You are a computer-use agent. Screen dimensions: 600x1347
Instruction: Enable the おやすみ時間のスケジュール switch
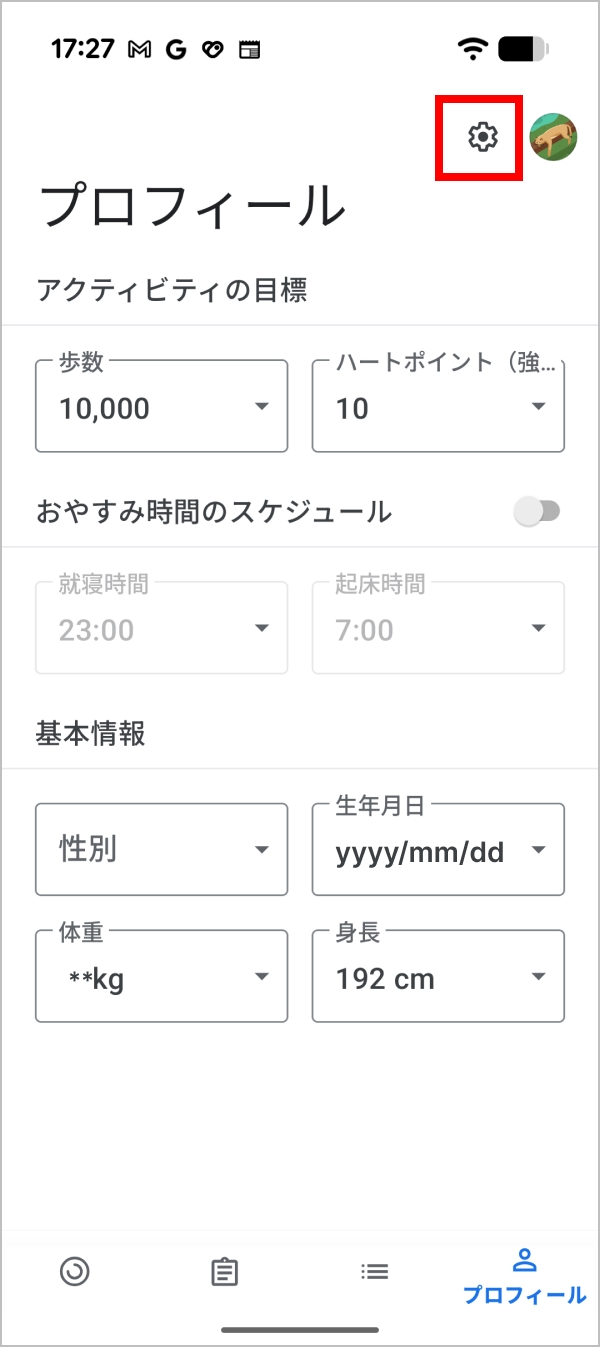tap(536, 512)
